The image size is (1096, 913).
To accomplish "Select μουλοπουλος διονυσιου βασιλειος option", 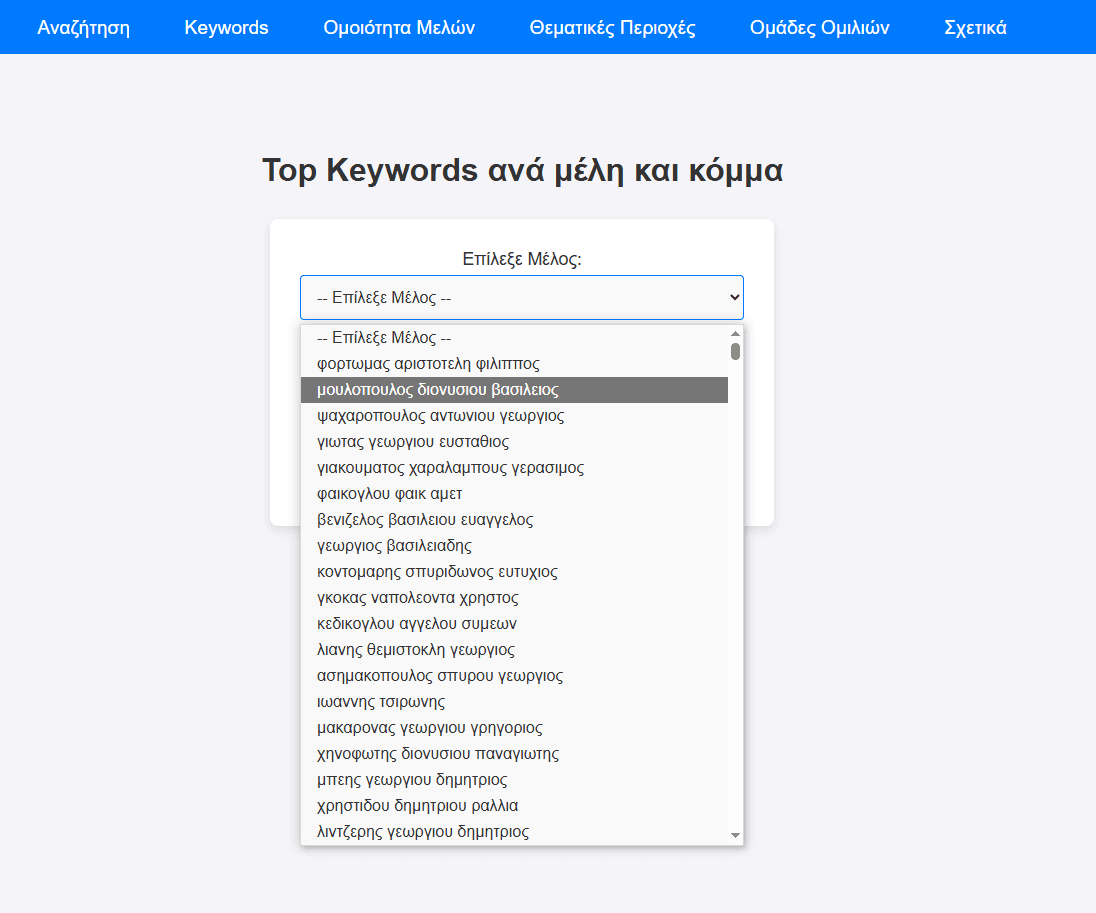I will [x=514, y=389].
